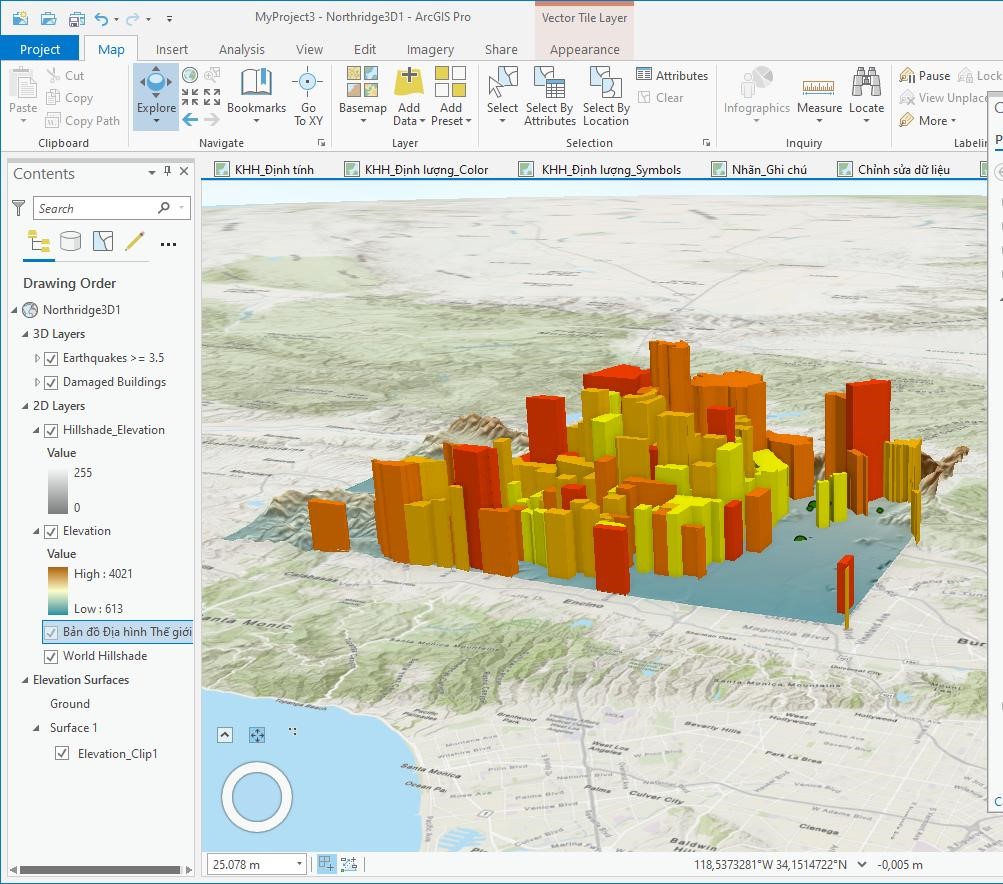Screen dimensions: 1003x884
Task: Click Contents horizontal scrollbar
Action: (99, 869)
